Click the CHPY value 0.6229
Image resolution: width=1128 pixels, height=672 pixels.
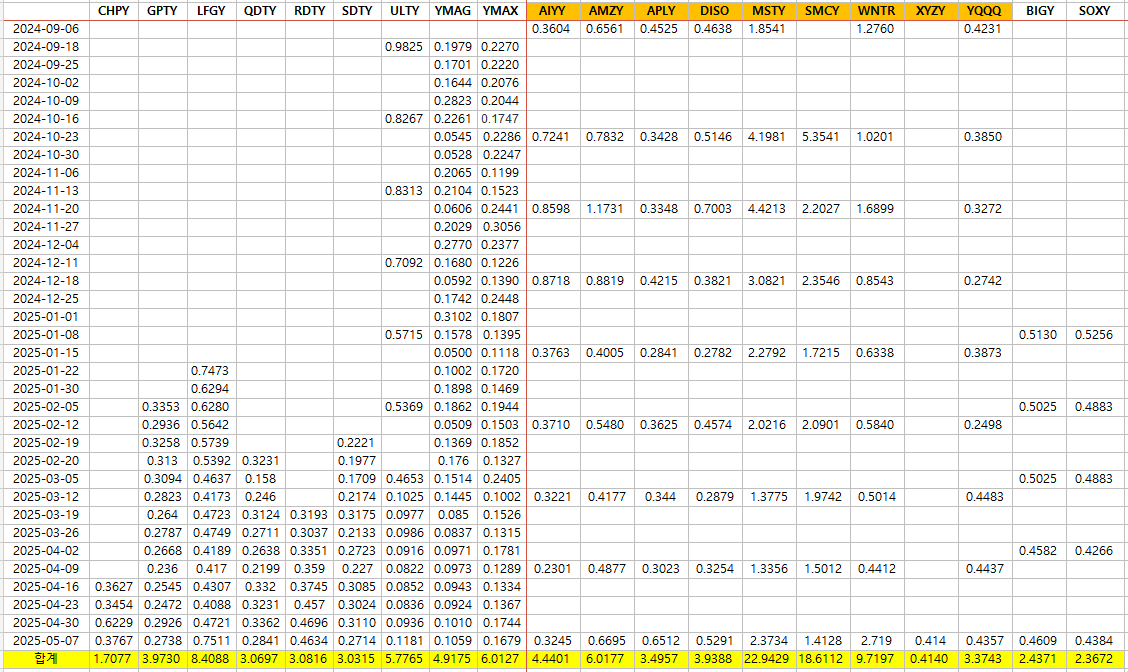click(114, 622)
